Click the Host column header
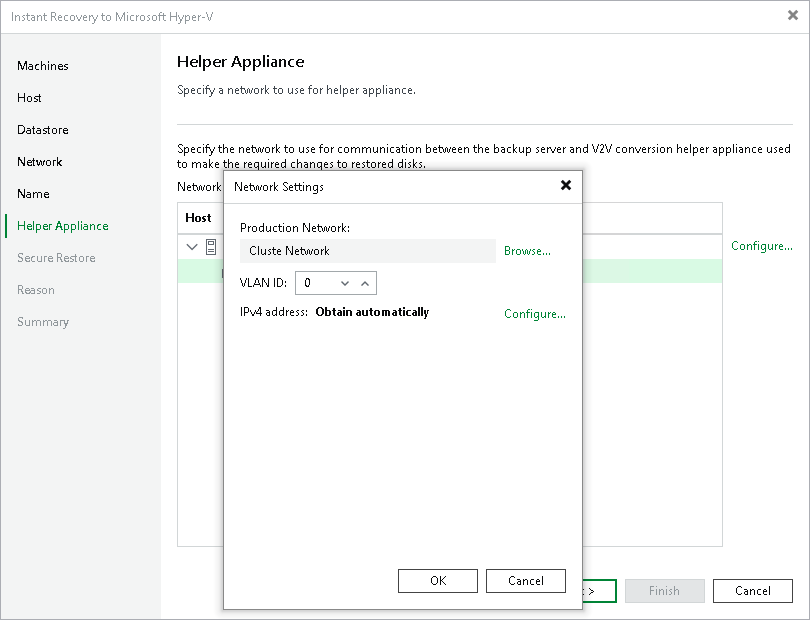The width and height of the screenshot is (810, 620). pos(198,218)
